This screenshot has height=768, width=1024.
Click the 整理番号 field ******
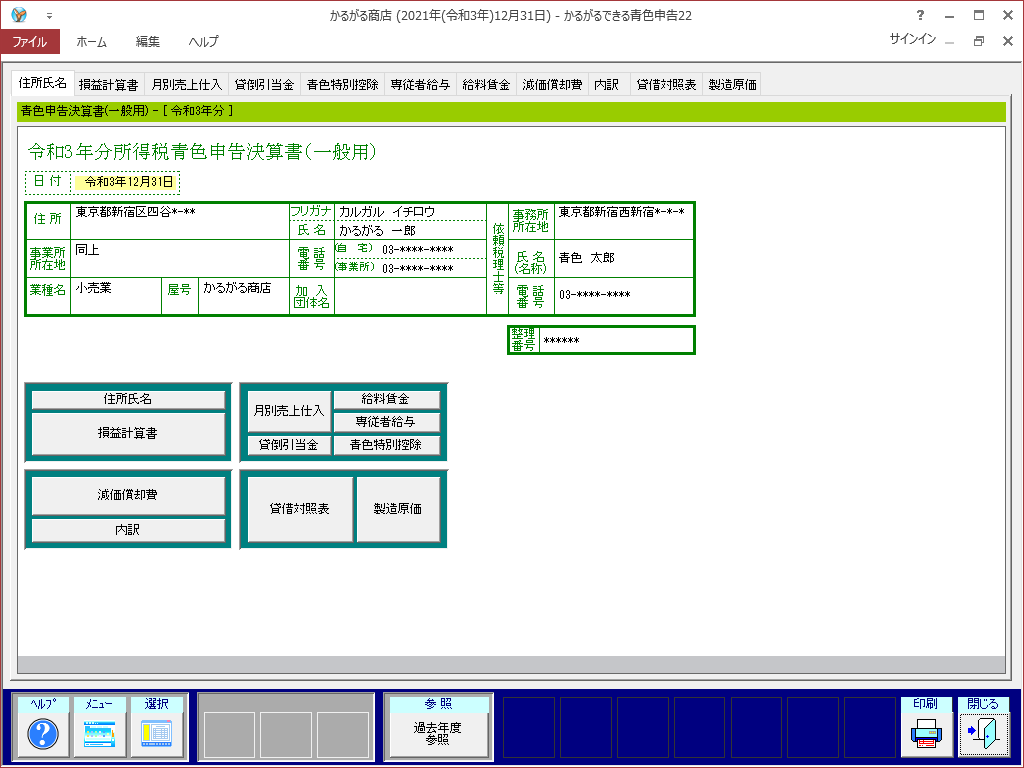coord(616,340)
